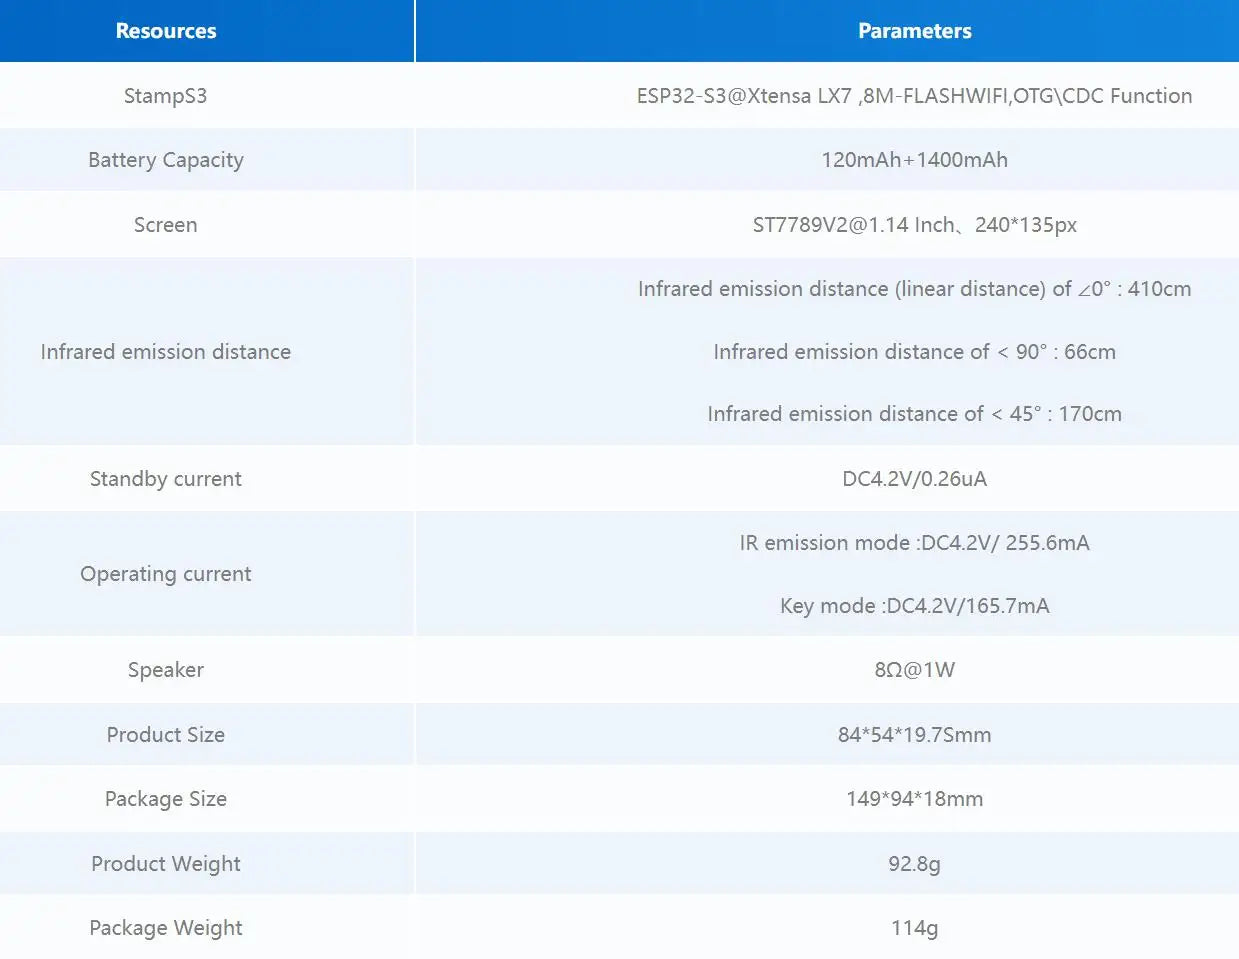Select the 114g value
1239x959 pixels.
tap(914, 928)
